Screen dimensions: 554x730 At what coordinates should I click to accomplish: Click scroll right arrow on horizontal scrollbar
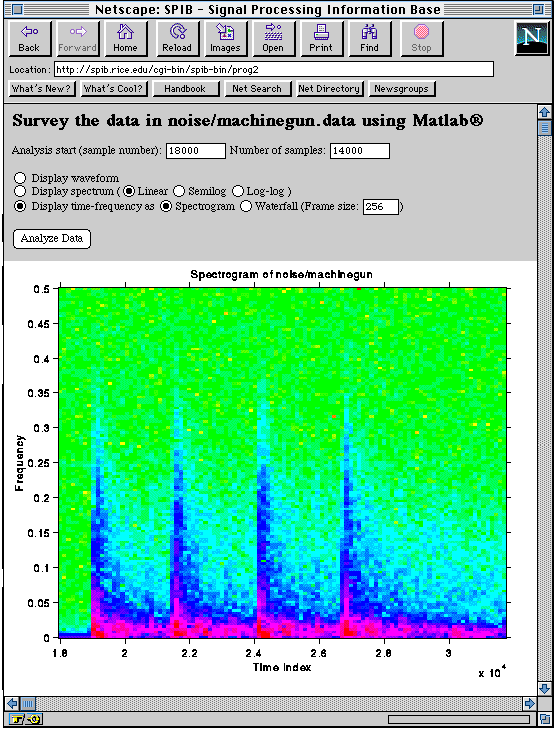coord(529,703)
